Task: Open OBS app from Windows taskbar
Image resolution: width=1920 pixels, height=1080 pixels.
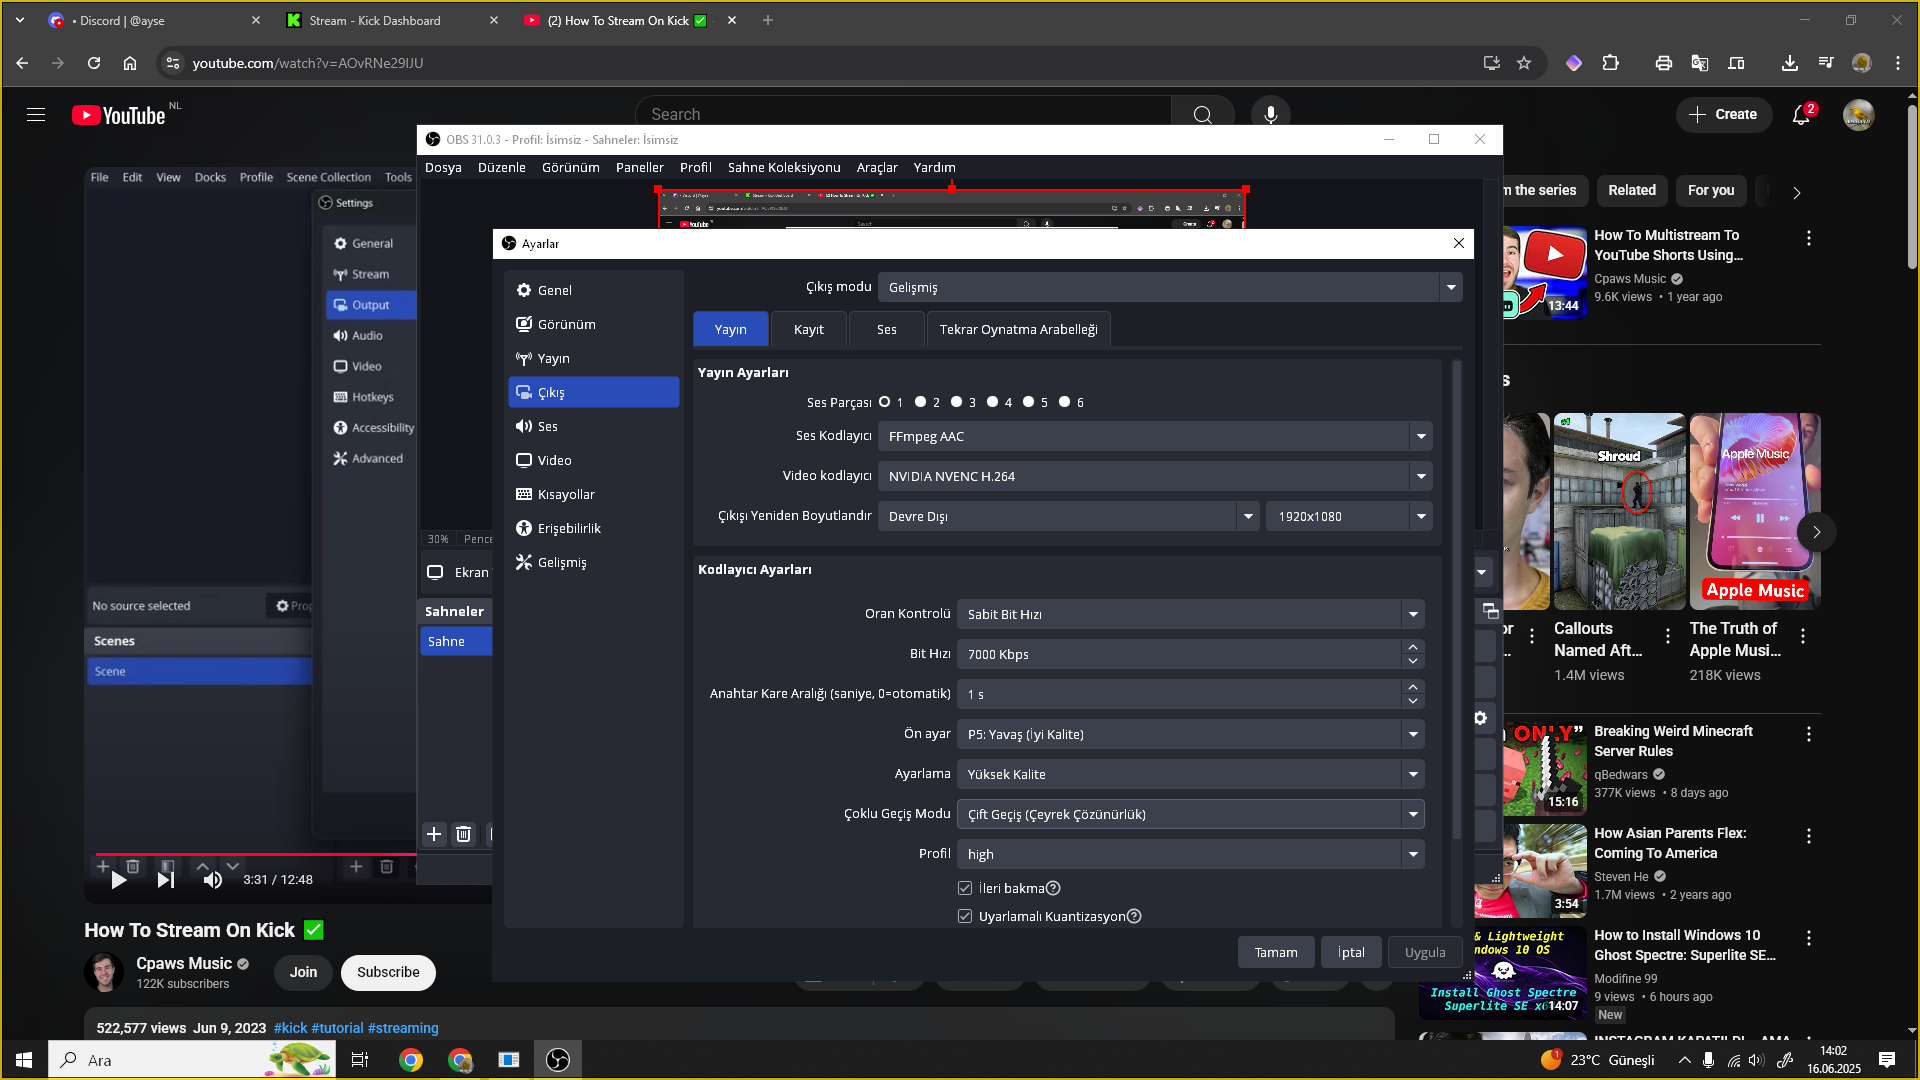Action: (x=558, y=1060)
